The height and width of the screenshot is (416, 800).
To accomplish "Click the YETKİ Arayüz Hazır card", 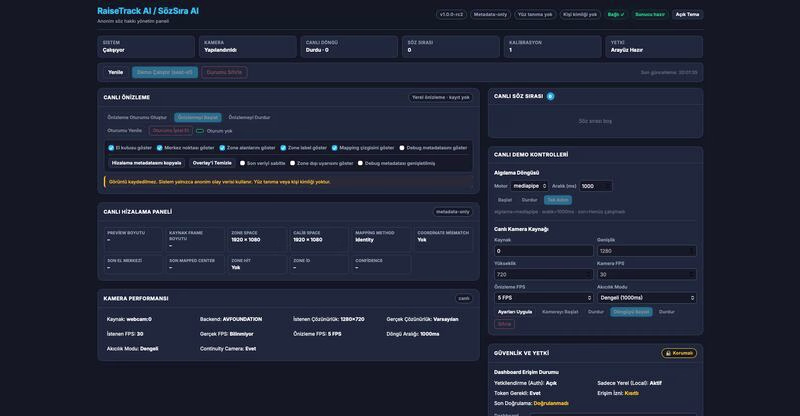I will pyautogui.click(x=654, y=46).
